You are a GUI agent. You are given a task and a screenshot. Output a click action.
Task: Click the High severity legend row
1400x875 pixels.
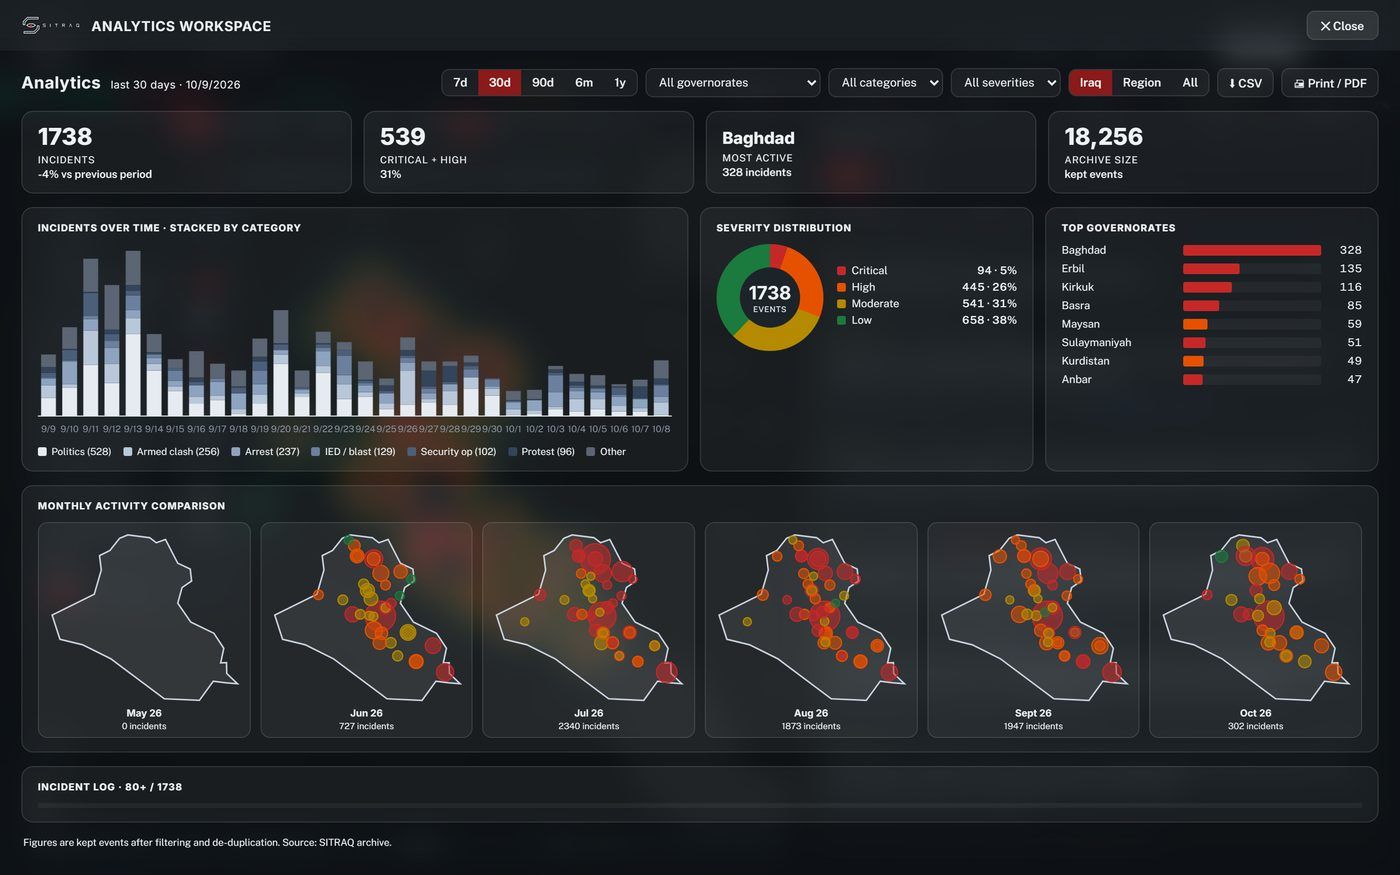[x=926, y=287]
